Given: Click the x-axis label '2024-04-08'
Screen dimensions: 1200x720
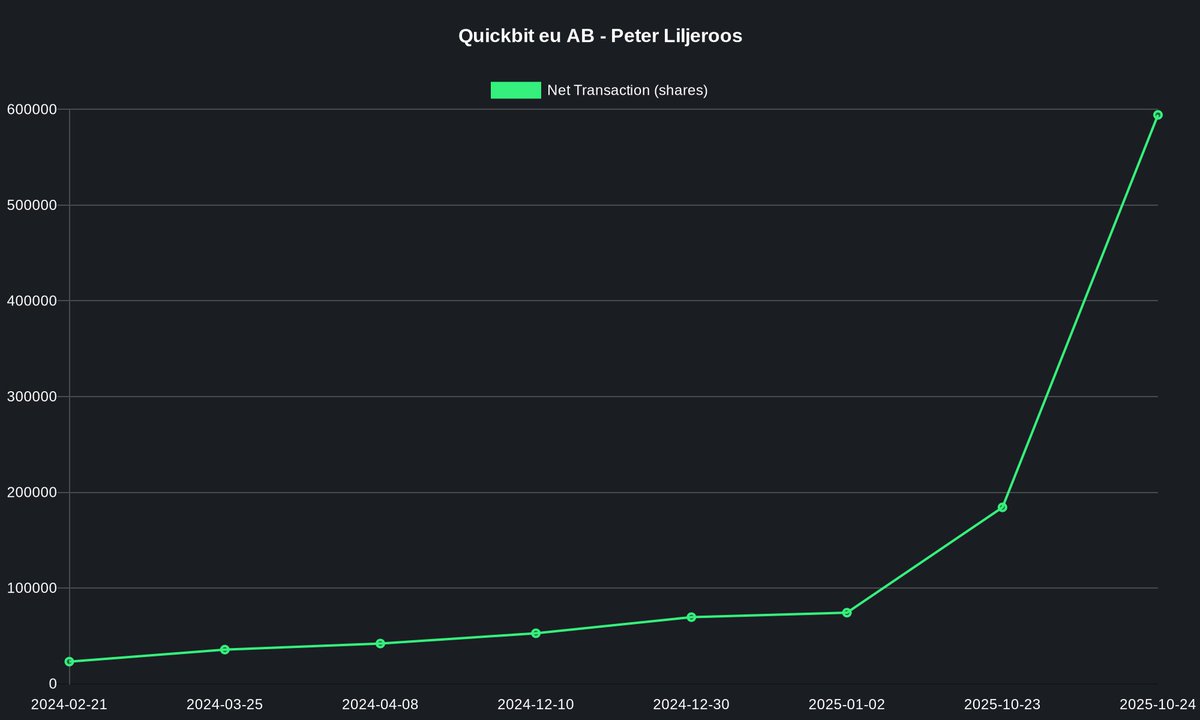Looking at the screenshot, I should pos(380,704).
